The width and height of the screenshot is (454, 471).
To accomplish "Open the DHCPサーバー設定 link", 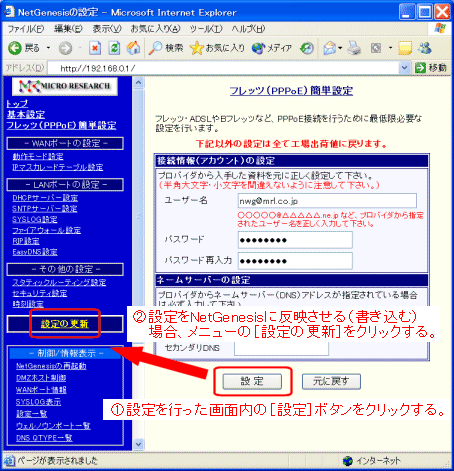I will [x=45, y=198].
